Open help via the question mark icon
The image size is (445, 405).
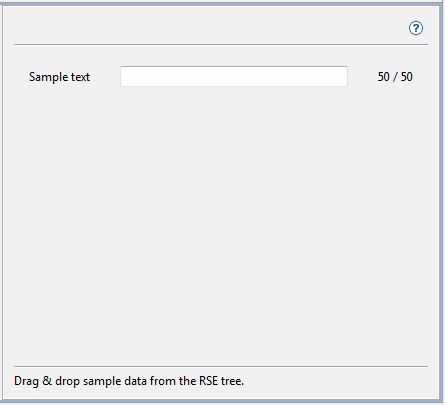pos(416,28)
